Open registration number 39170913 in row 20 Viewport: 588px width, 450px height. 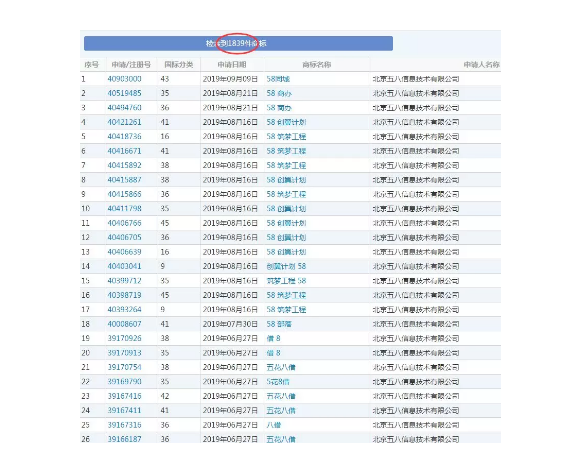point(124,353)
